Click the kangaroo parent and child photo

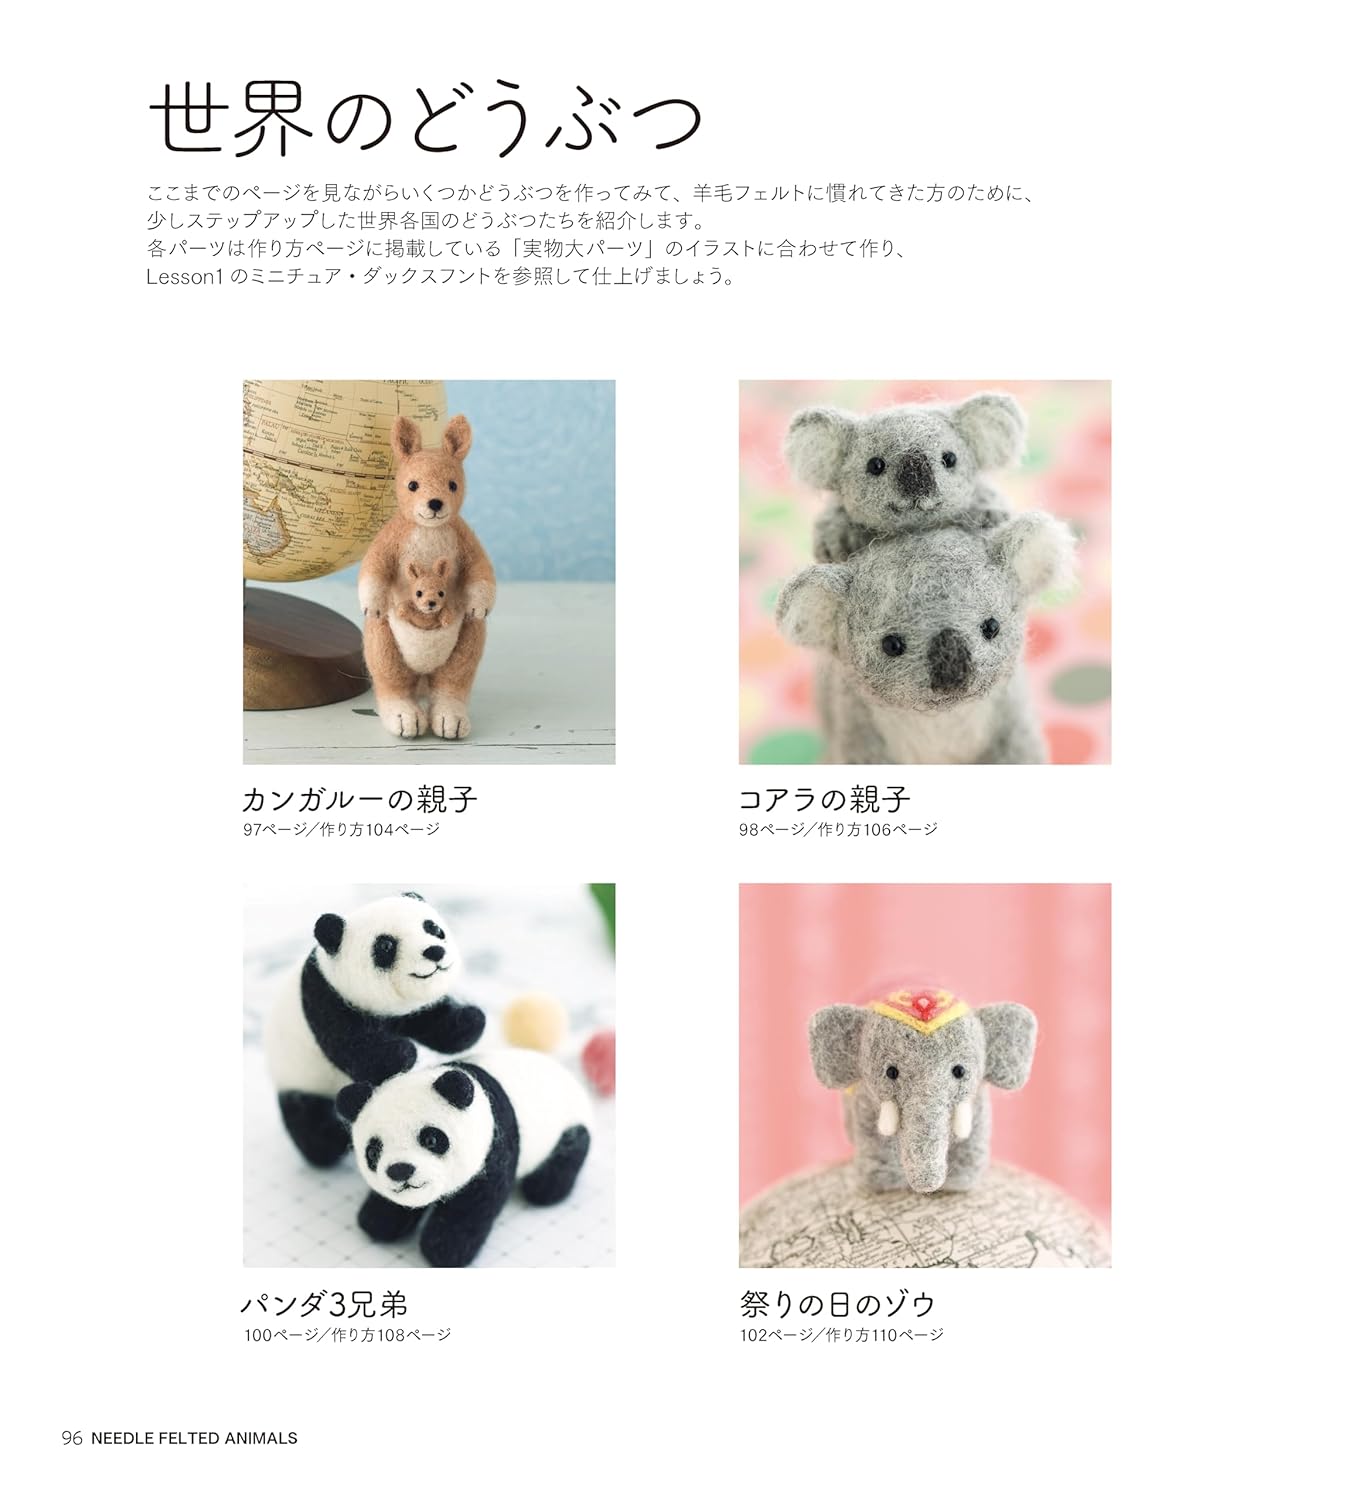coord(429,572)
